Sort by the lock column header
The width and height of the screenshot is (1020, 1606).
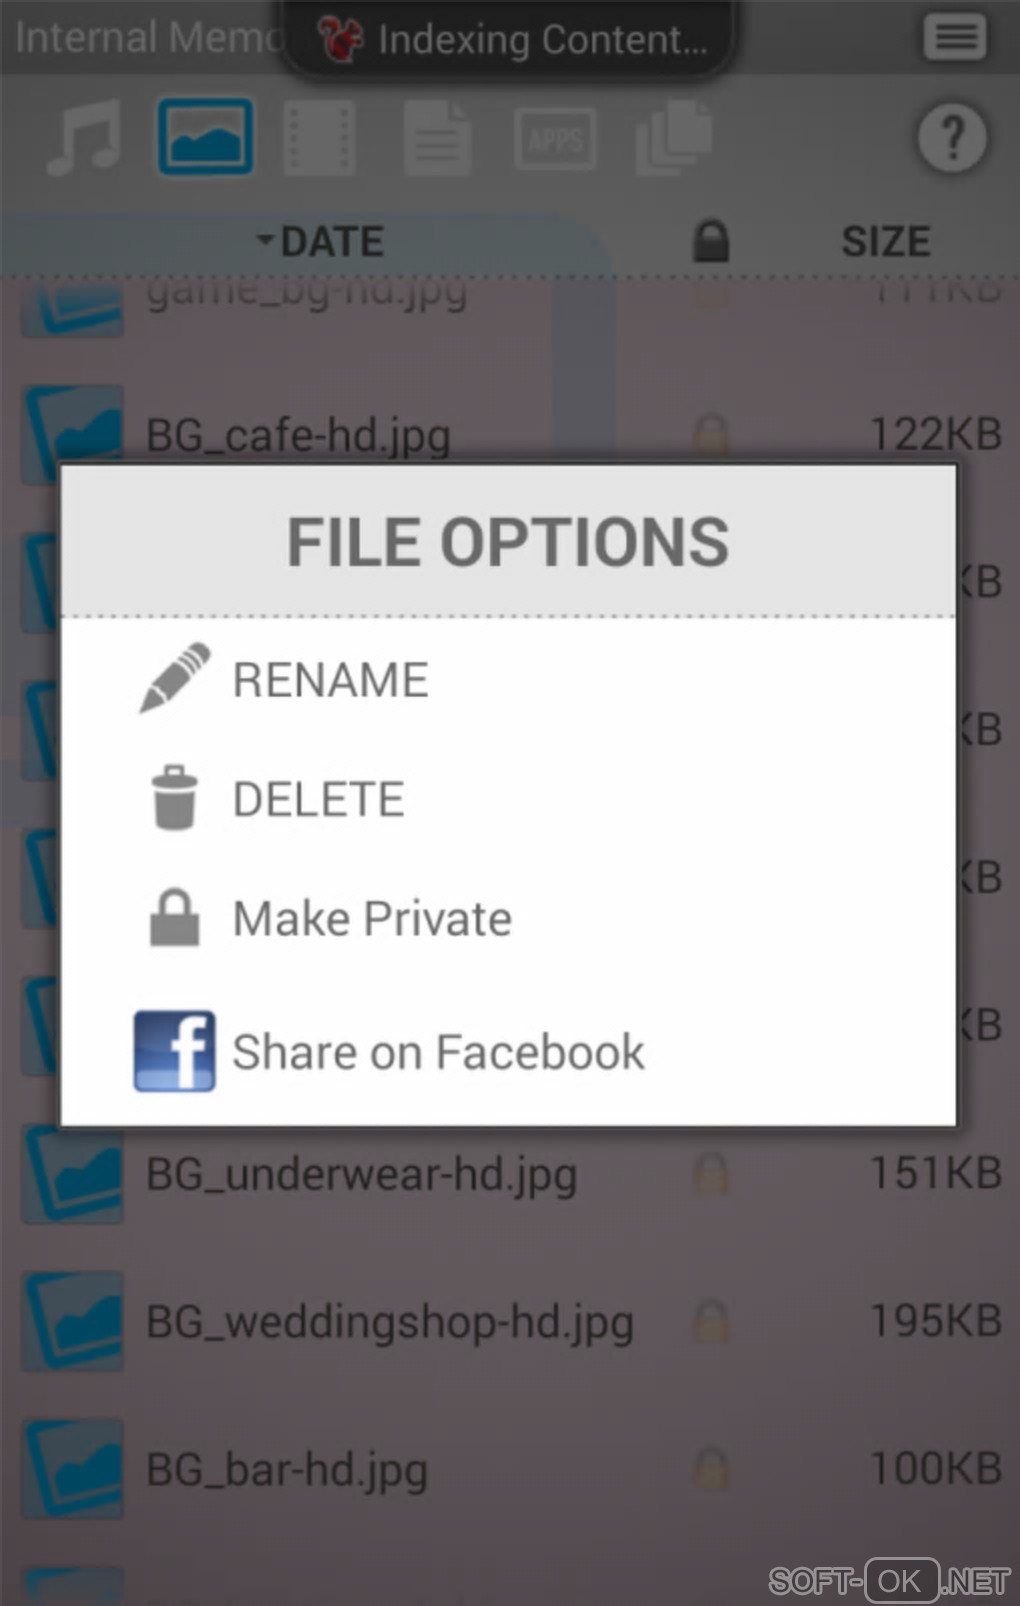711,241
